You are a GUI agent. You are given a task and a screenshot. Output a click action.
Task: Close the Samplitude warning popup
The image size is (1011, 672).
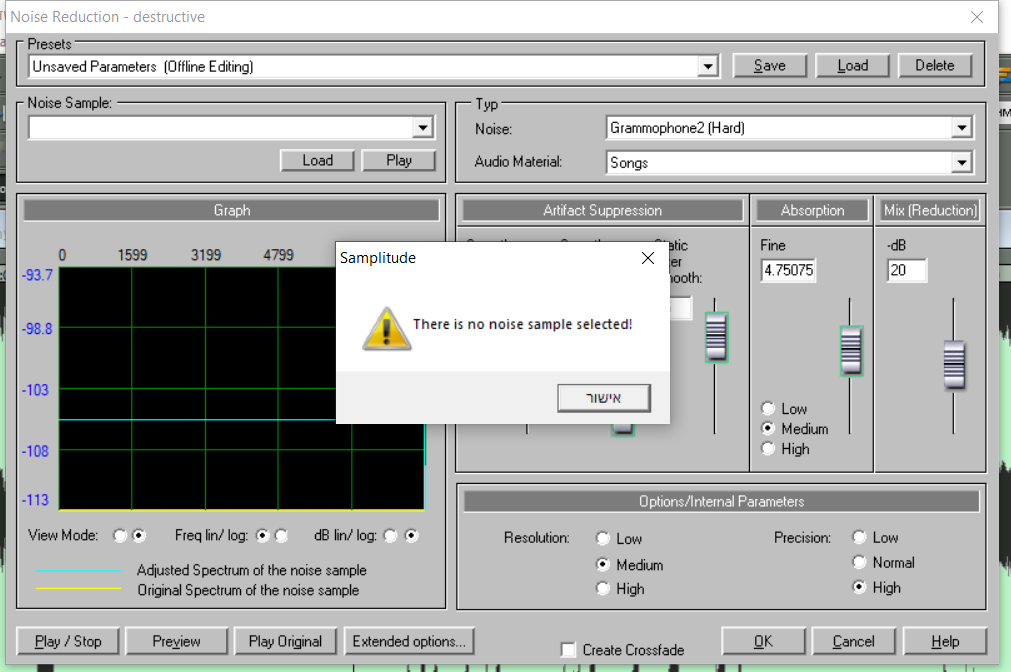tap(648, 258)
